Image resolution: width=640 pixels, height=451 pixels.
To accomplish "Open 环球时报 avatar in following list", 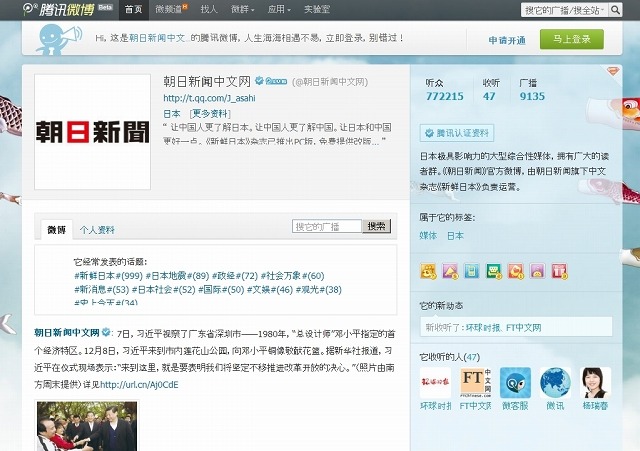I will pos(436,383).
